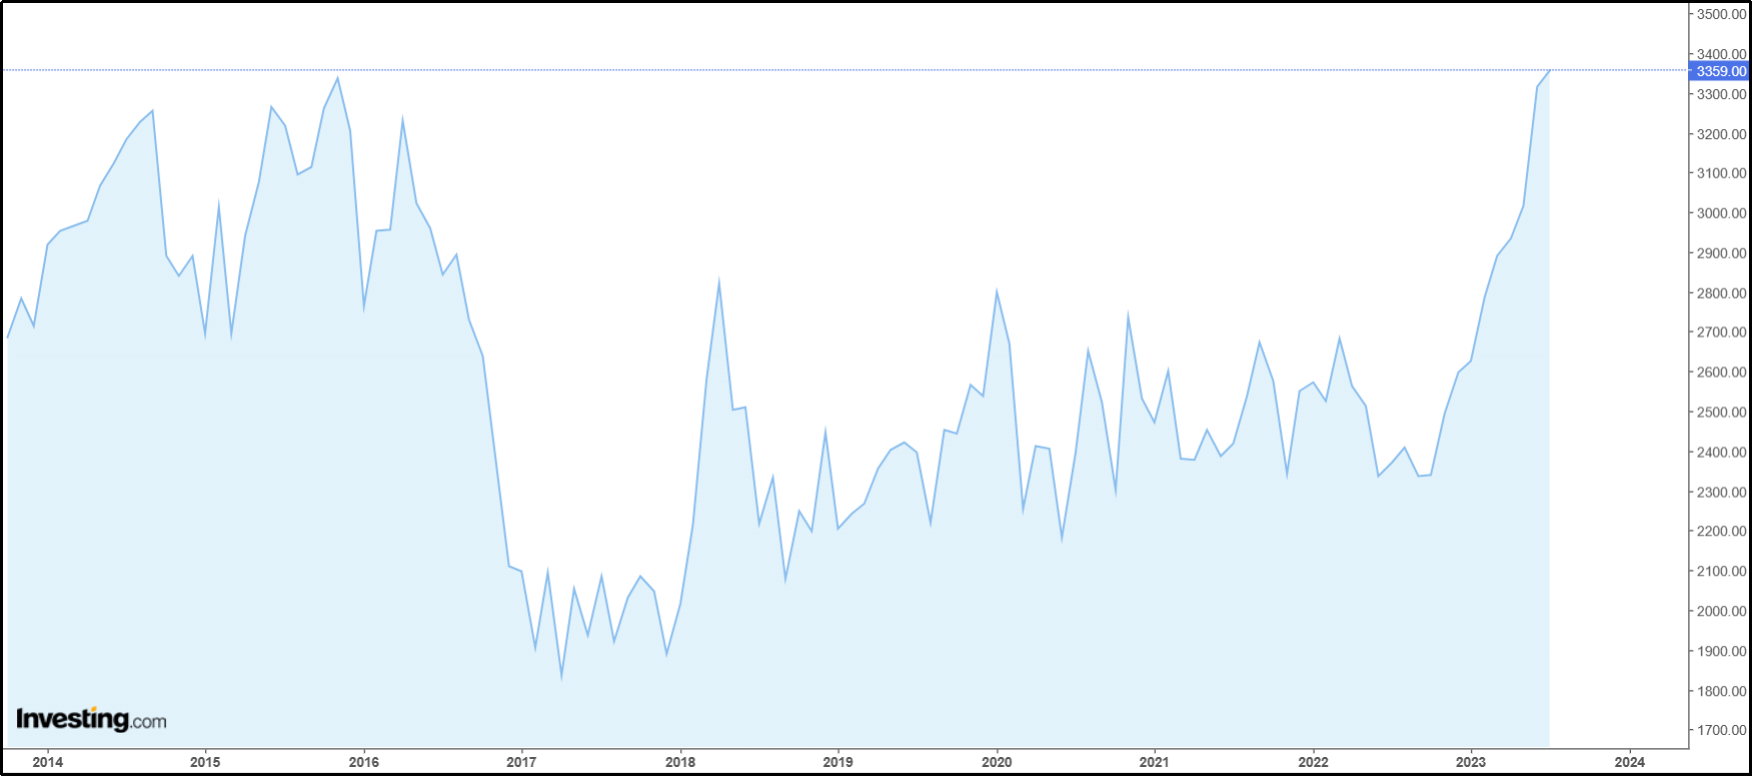
Task: Click the 2018 year label
Action: pos(680,762)
